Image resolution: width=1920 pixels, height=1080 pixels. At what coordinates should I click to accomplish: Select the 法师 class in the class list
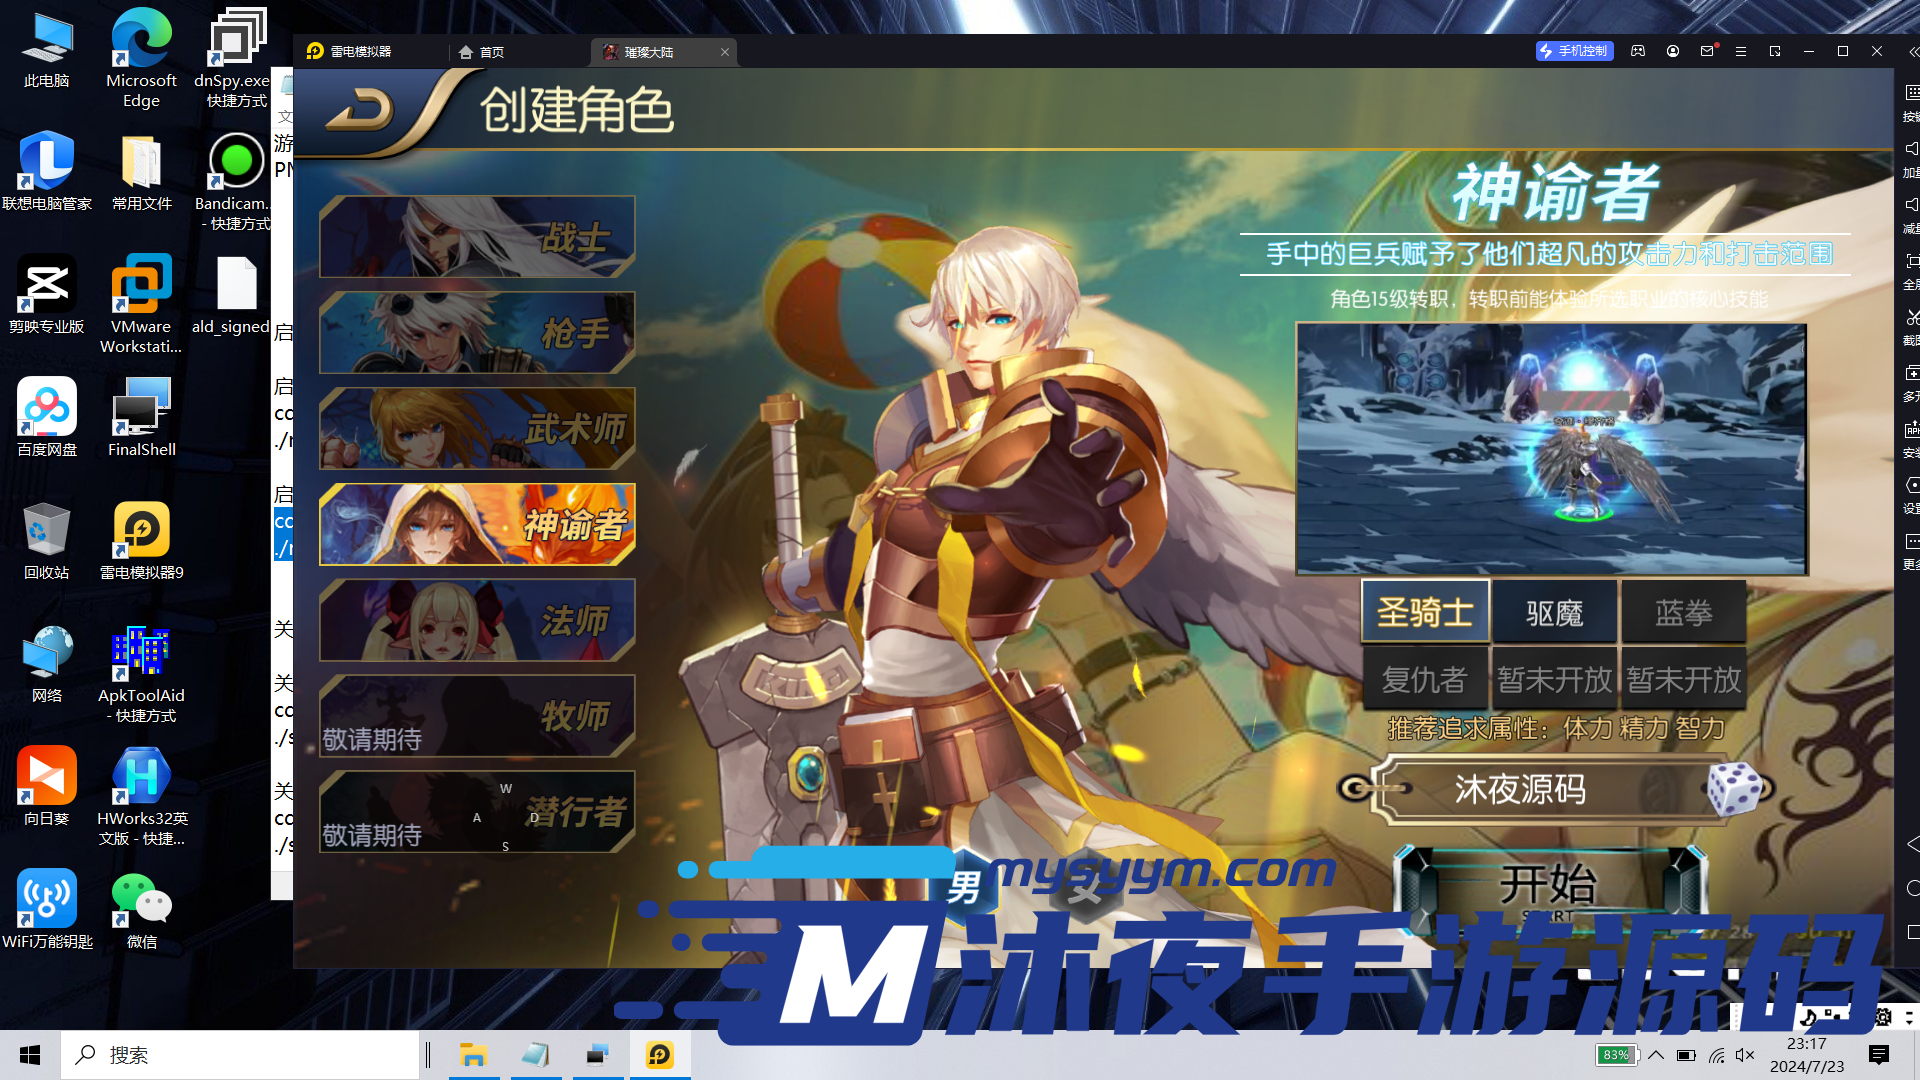pyautogui.click(x=477, y=620)
